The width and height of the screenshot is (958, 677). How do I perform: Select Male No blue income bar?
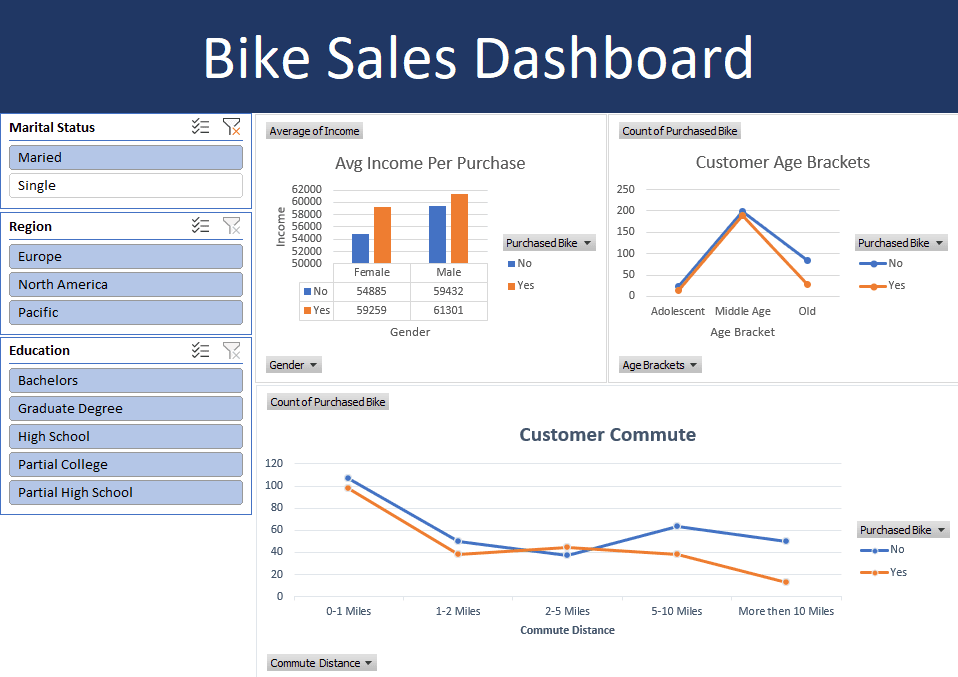437,235
